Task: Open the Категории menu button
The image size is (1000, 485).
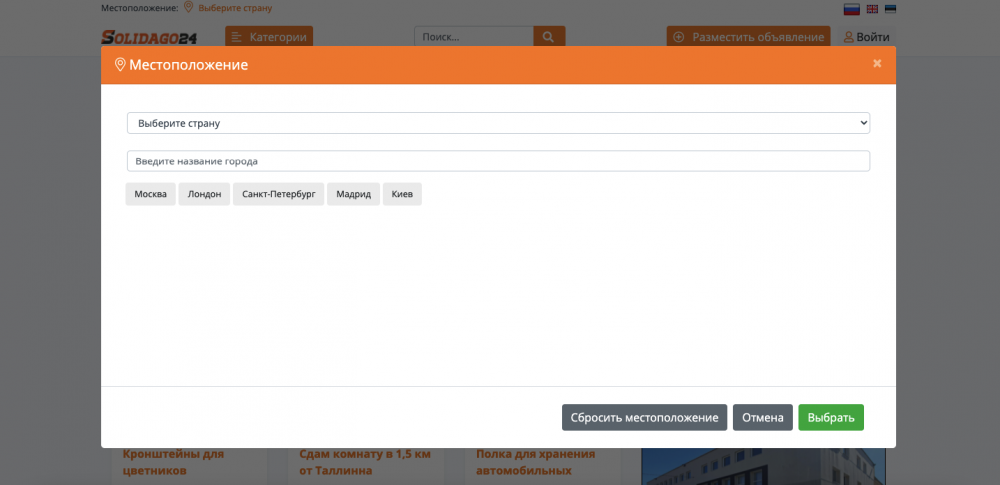Action: (x=268, y=37)
